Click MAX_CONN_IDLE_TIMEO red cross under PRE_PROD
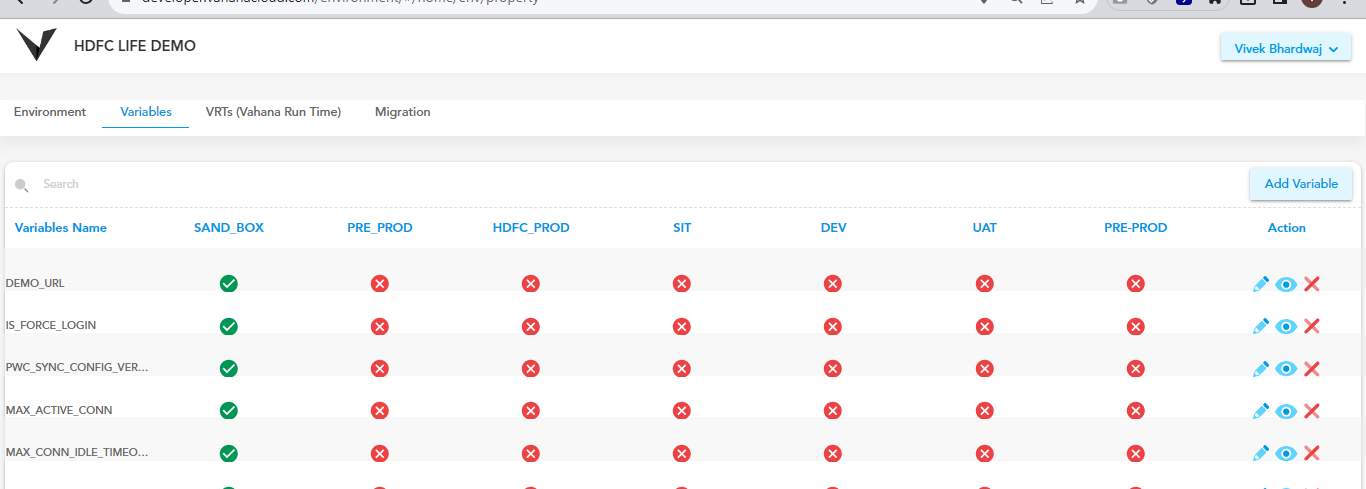 (380, 454)
